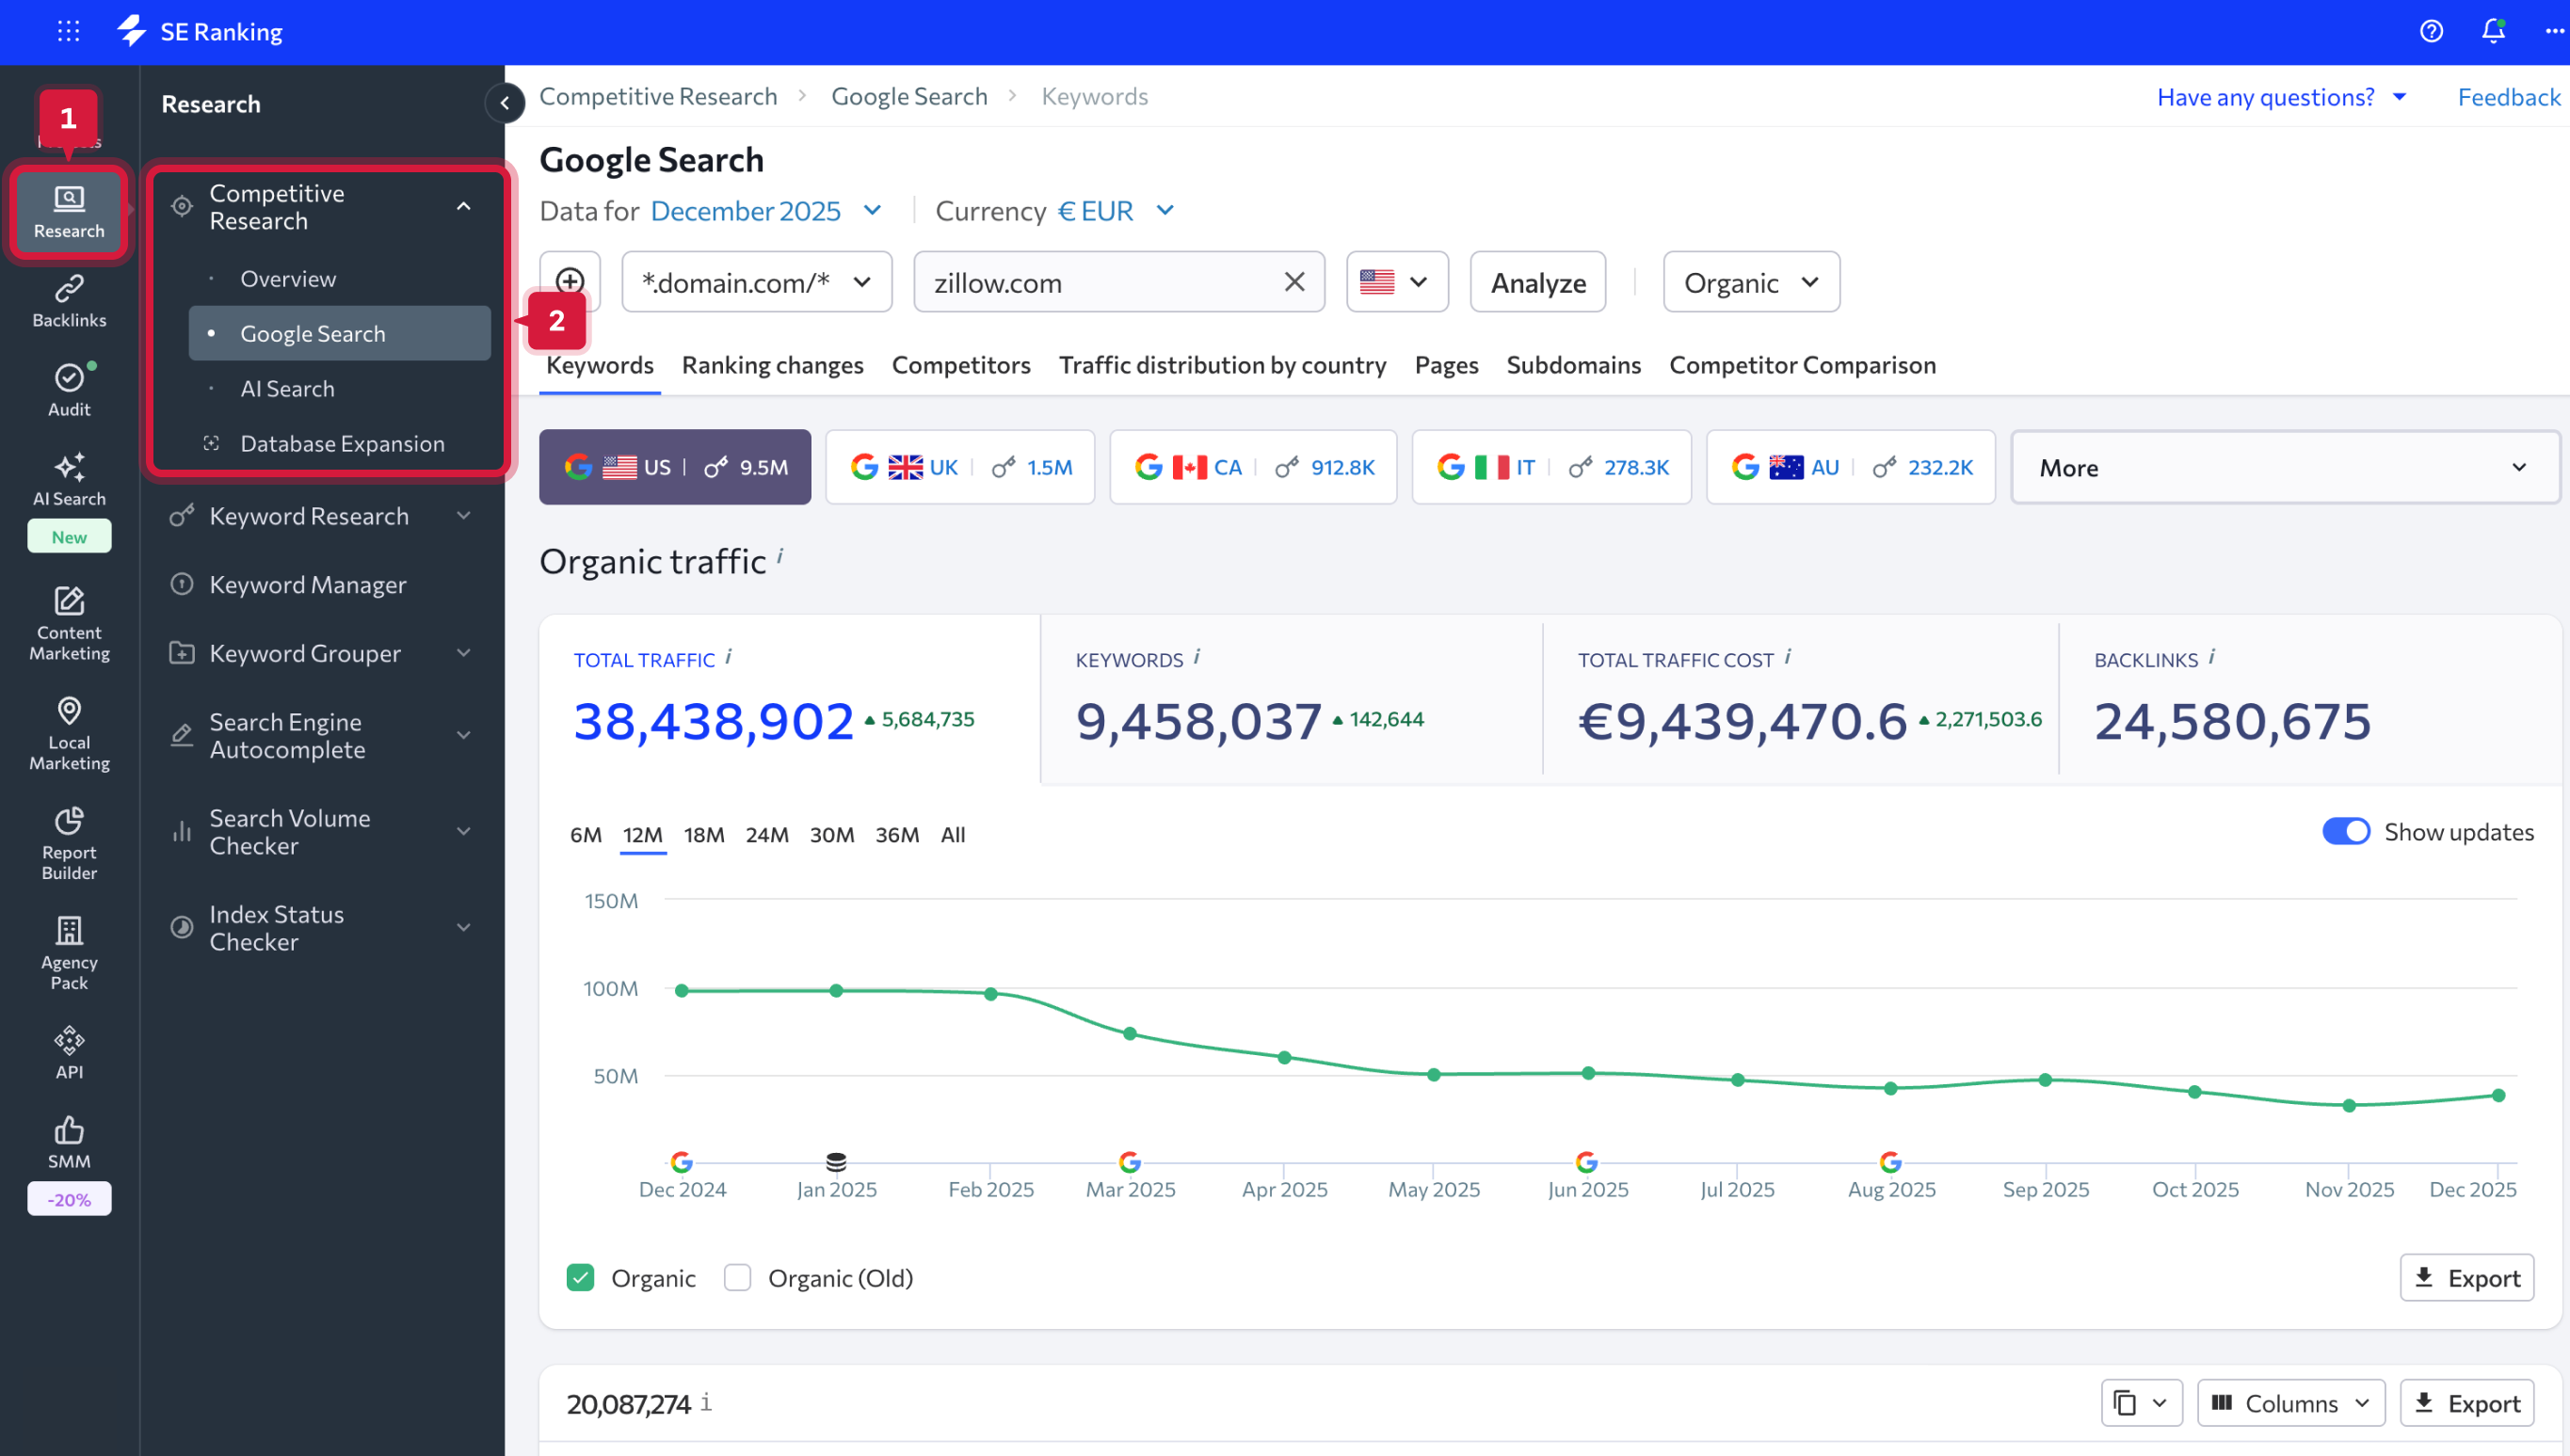Expand the More countries dropdown

click(2284, 467)
